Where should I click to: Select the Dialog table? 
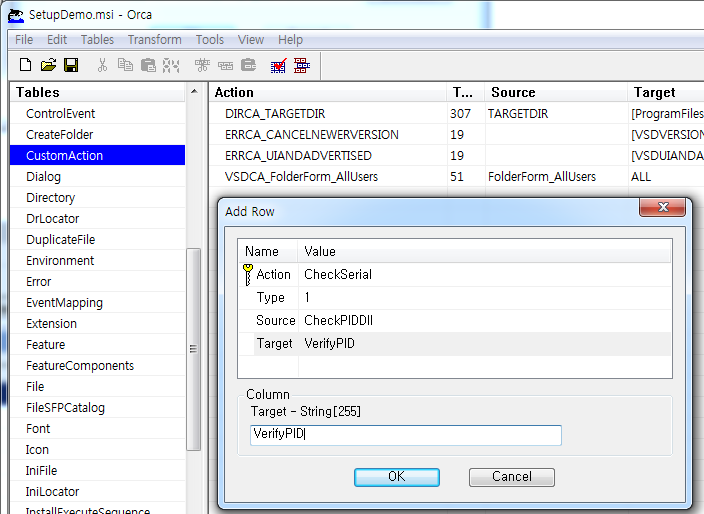click(97, 176)
